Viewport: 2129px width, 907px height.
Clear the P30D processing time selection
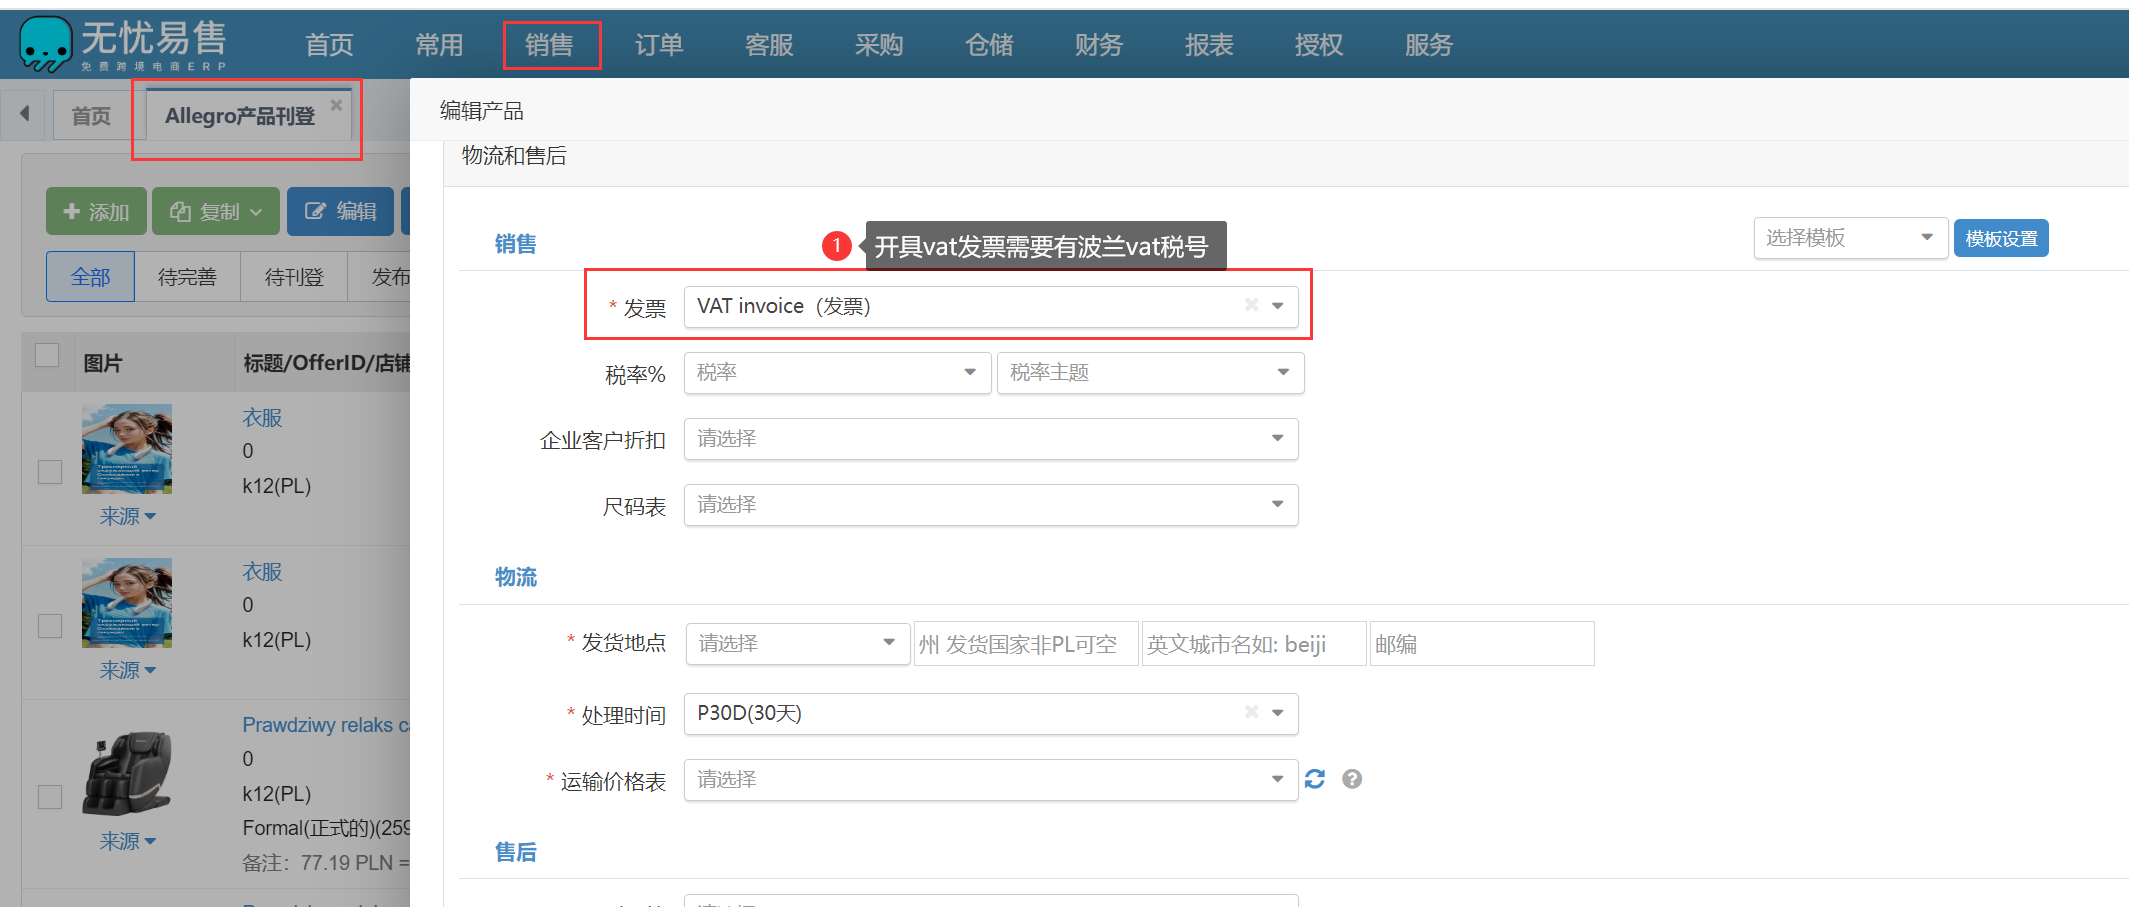pyautogui.click(x=1251, y=712)
